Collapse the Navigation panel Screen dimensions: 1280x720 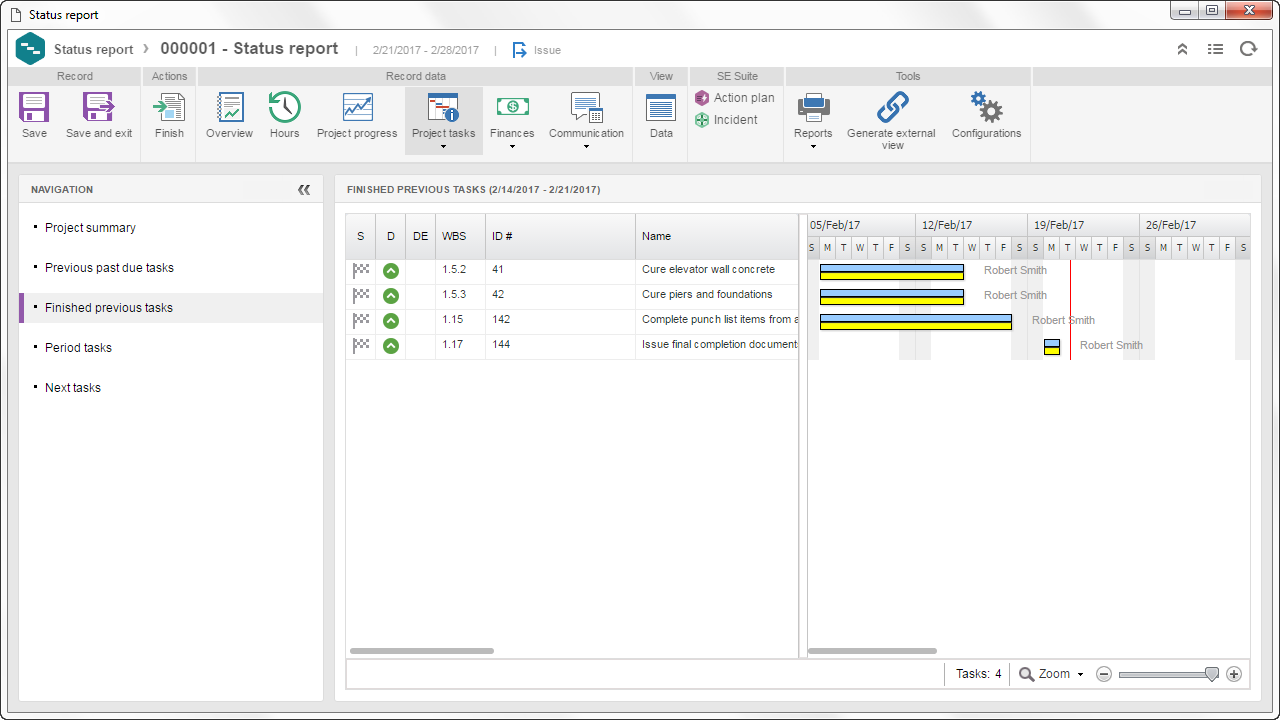[304, 190]
